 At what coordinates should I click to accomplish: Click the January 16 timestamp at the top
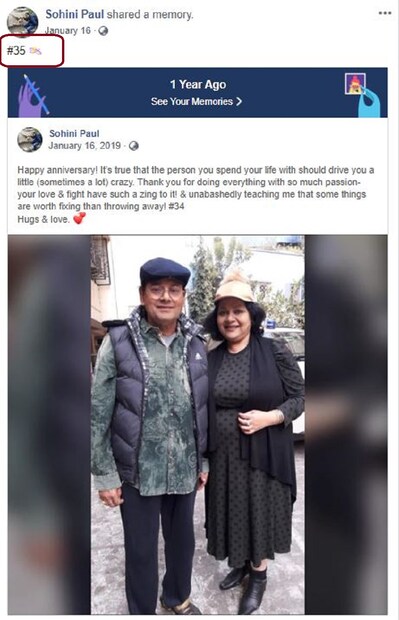[x=68, y=31]
